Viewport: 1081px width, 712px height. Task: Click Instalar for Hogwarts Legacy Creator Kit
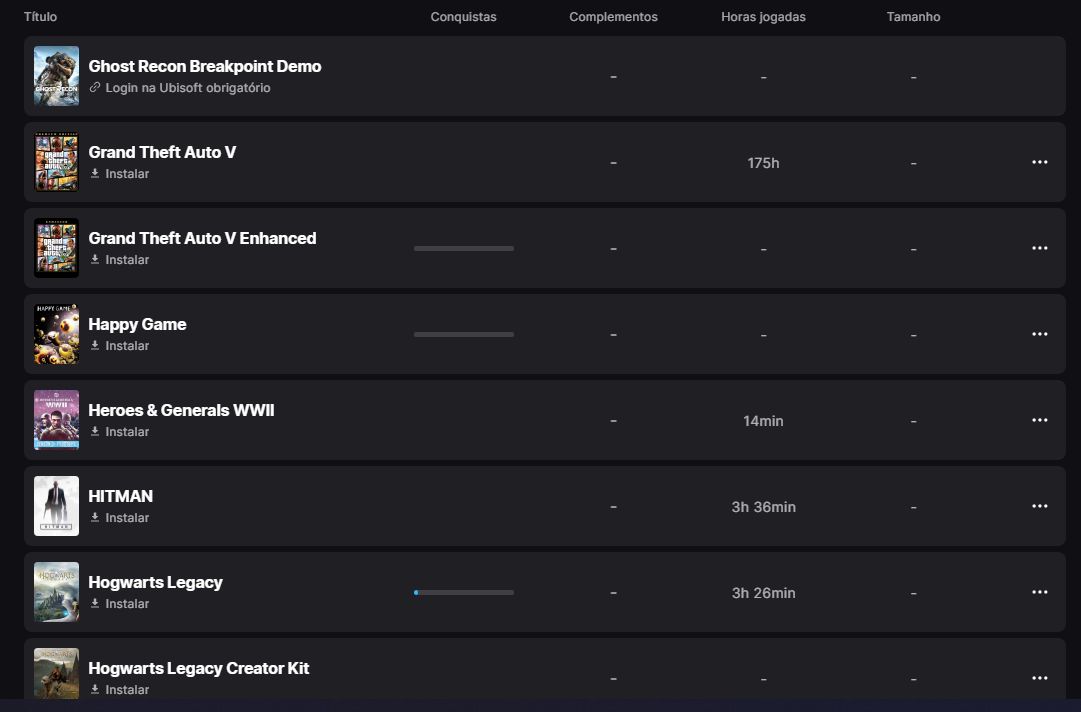pyautogui.click(x=127, y=690)
